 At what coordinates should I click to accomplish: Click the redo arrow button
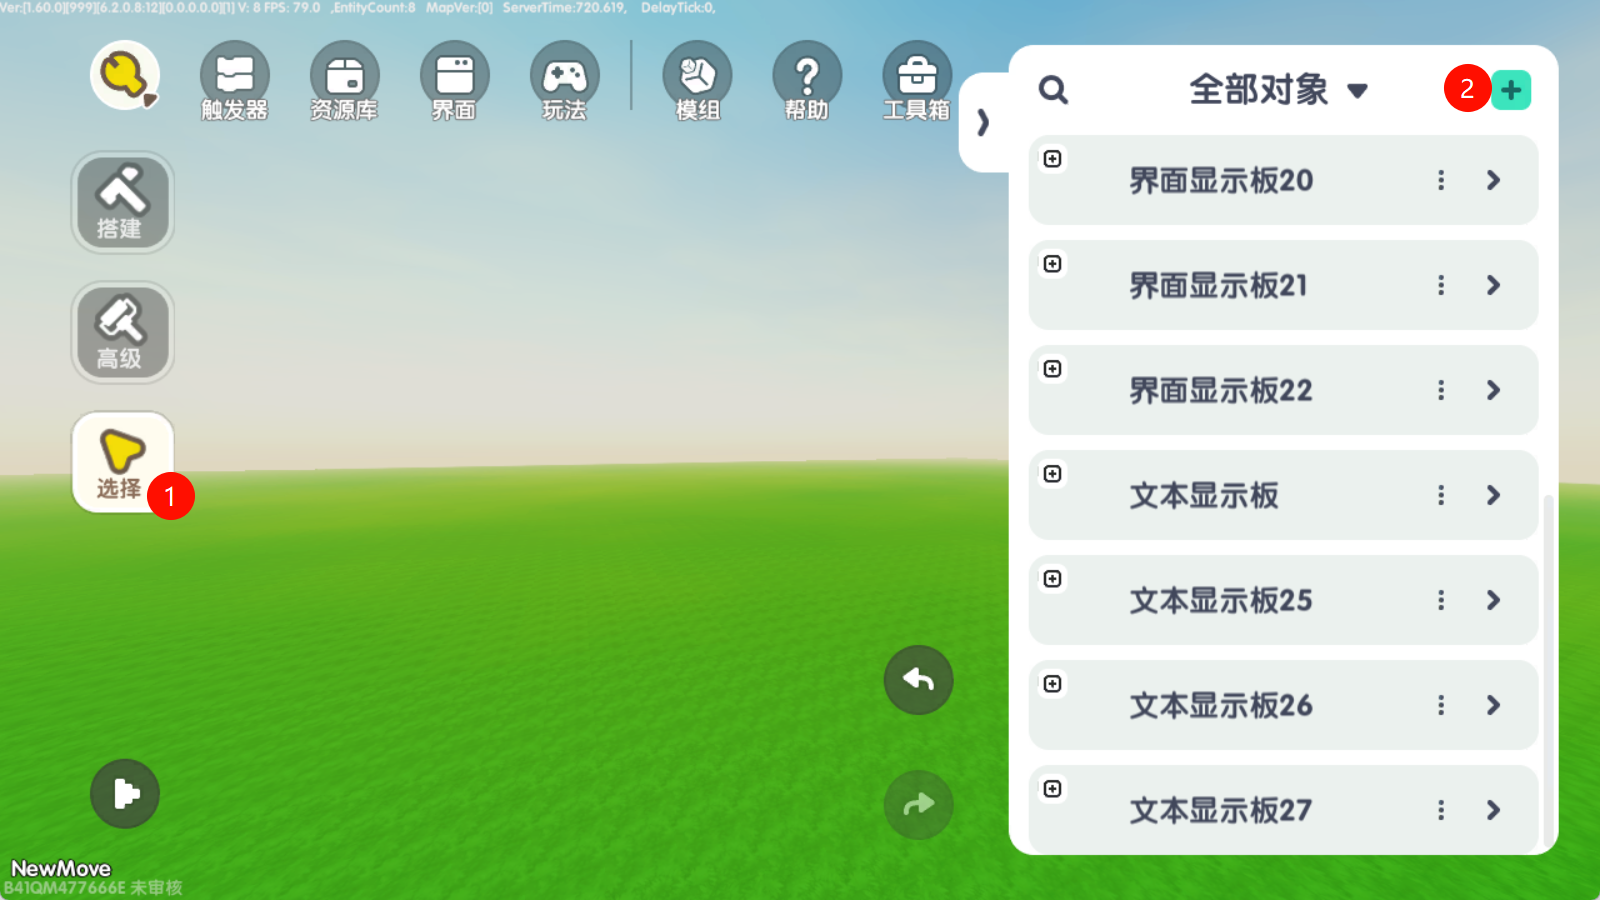coord(918,804)
